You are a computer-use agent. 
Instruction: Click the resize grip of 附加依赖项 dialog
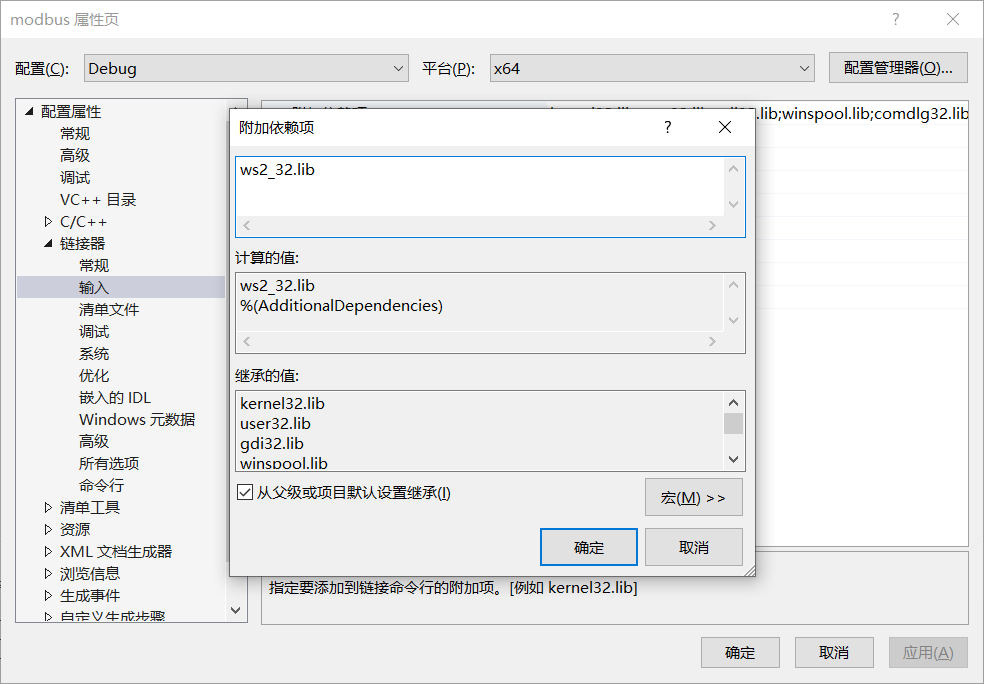coord(749,570)
